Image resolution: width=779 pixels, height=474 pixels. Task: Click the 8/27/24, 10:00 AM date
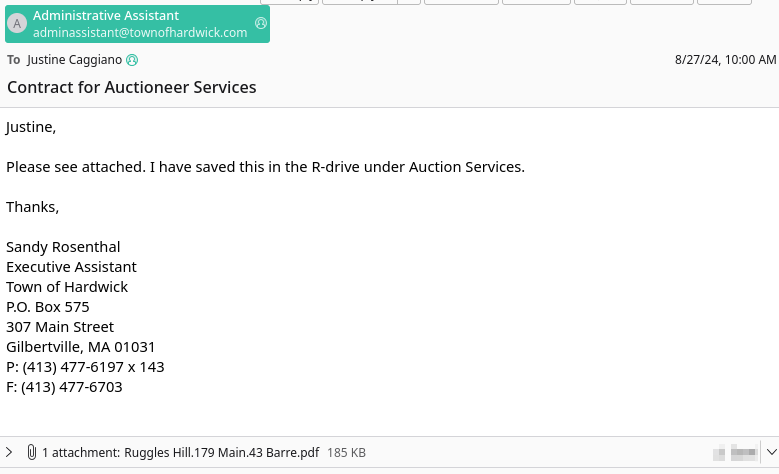click(725, 60)
